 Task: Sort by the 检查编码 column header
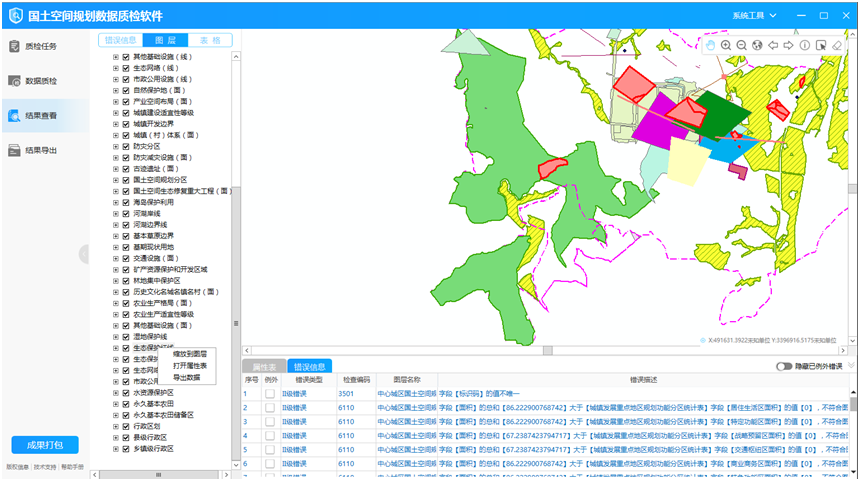(357, 380)
